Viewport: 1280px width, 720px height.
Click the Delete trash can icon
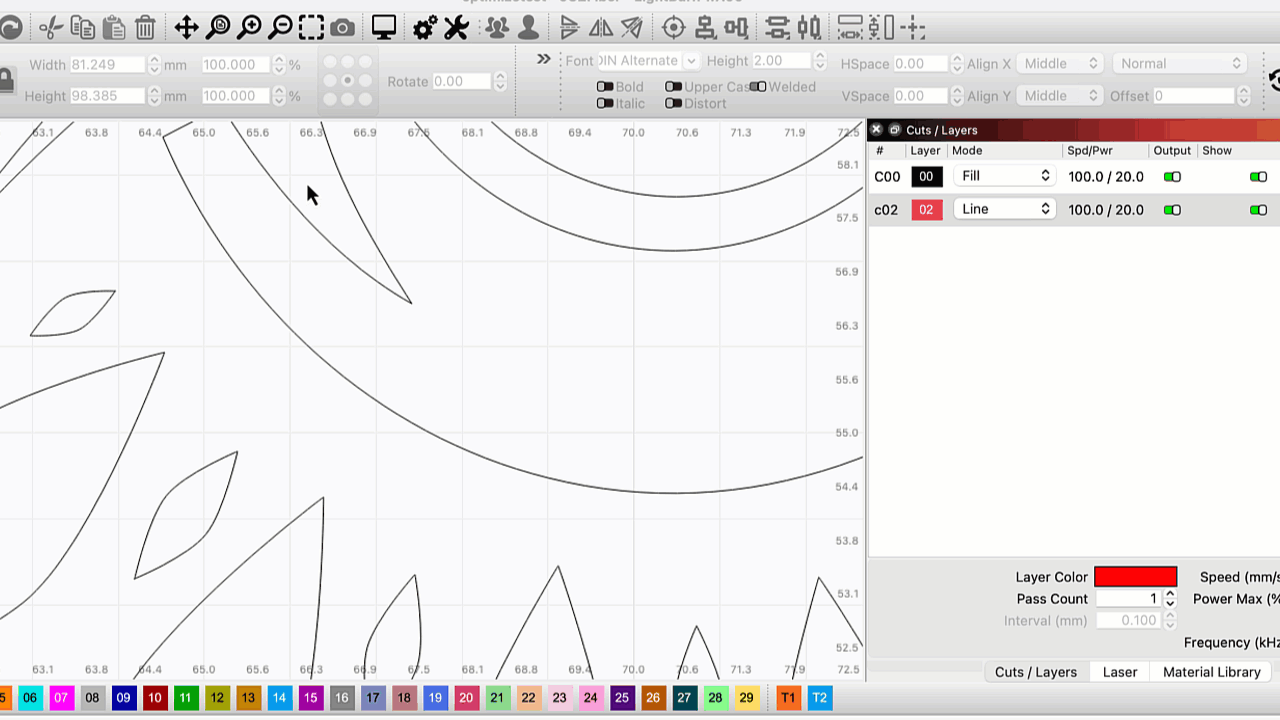pos(145,28)
